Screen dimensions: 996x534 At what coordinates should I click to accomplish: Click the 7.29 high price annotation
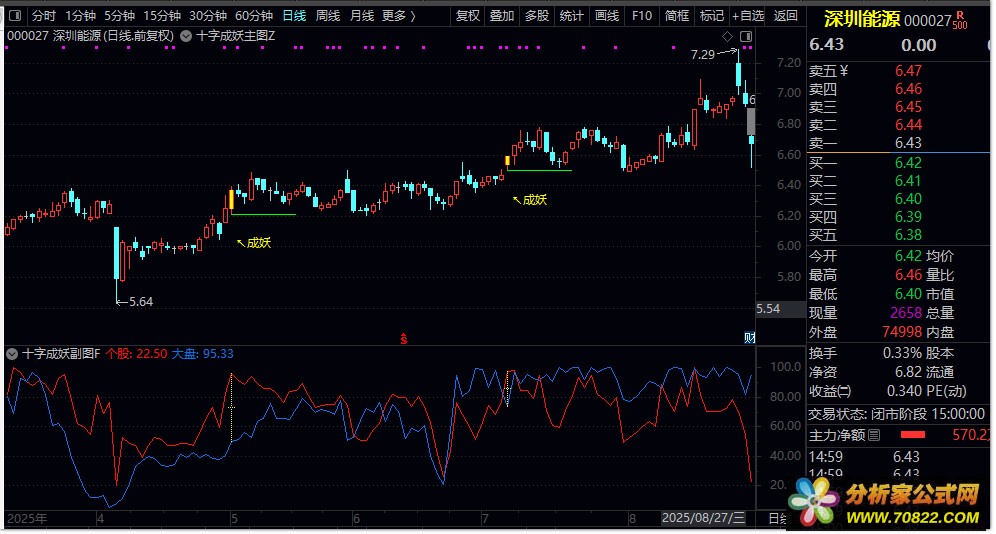703,55
